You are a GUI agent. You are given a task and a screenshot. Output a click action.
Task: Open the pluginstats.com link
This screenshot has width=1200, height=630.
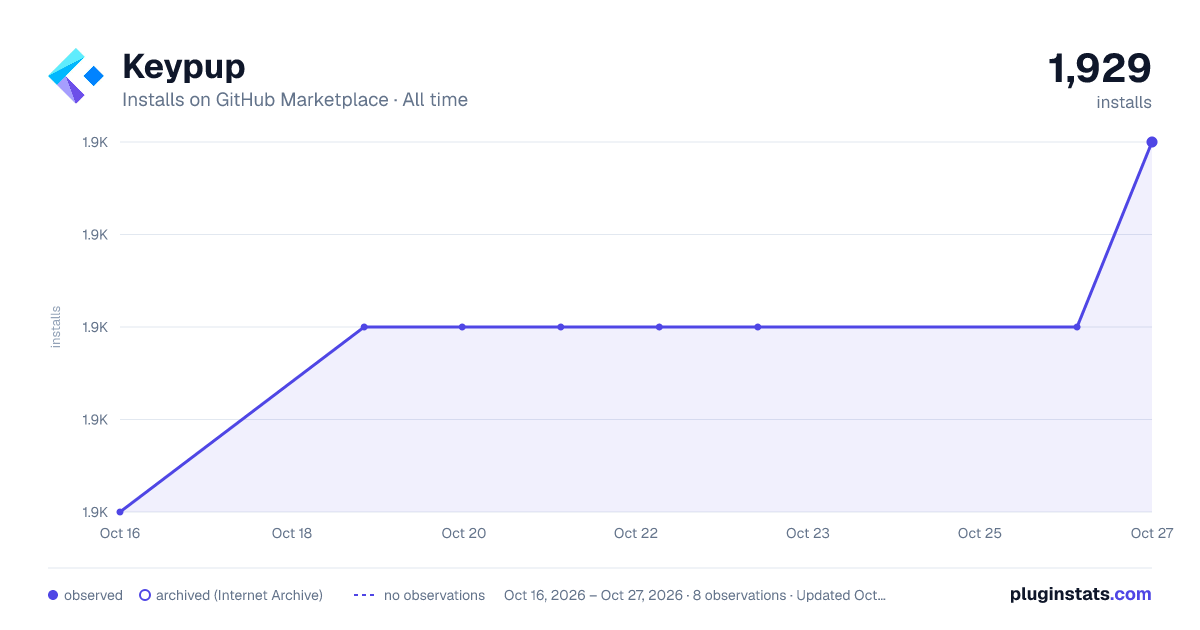1081,594
